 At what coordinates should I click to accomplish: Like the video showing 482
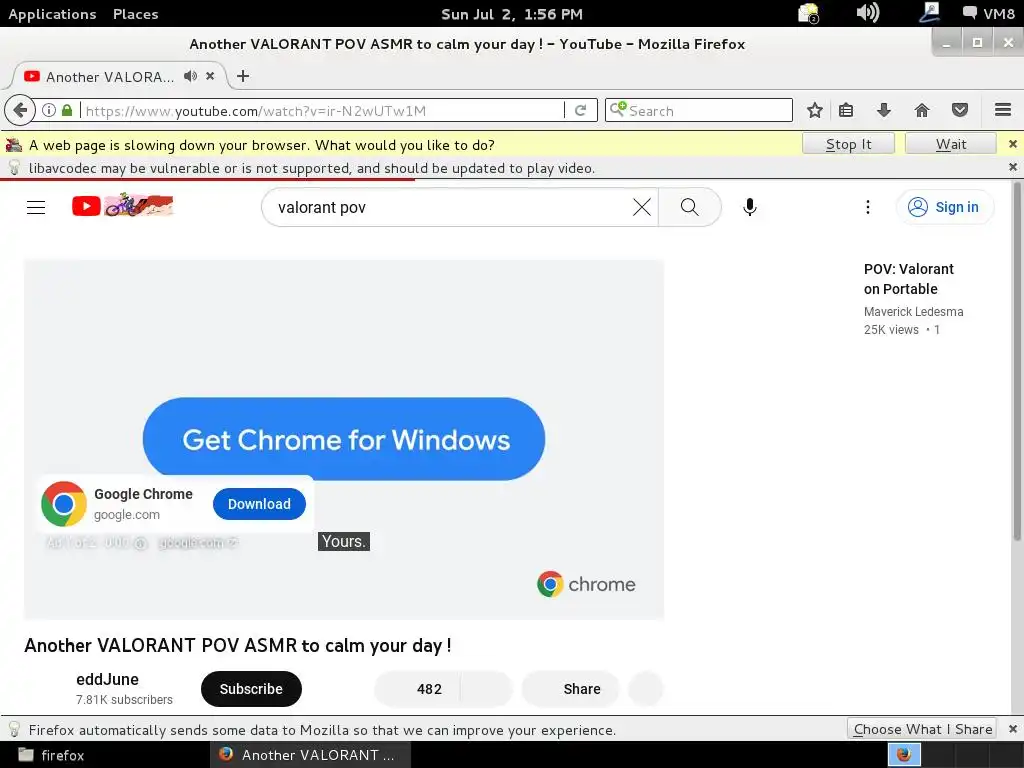click(x=418, y=689)
